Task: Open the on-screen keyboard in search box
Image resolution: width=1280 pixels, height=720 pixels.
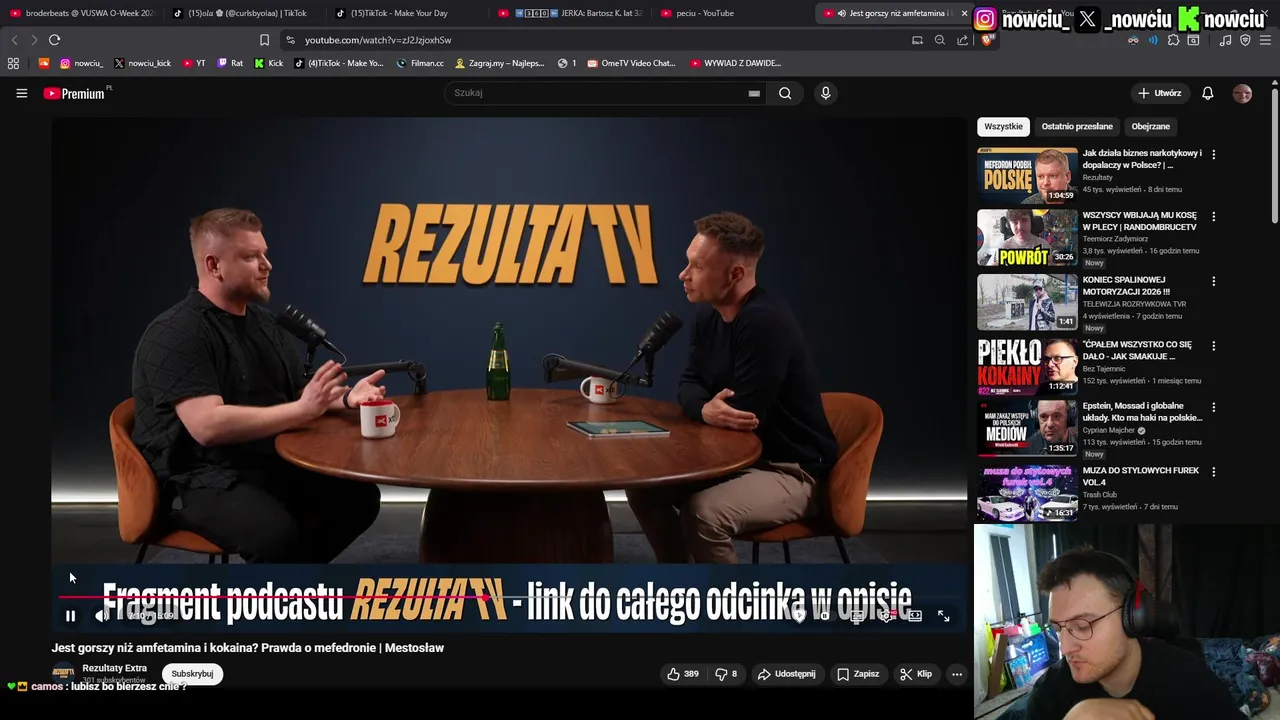Action: 754,93
